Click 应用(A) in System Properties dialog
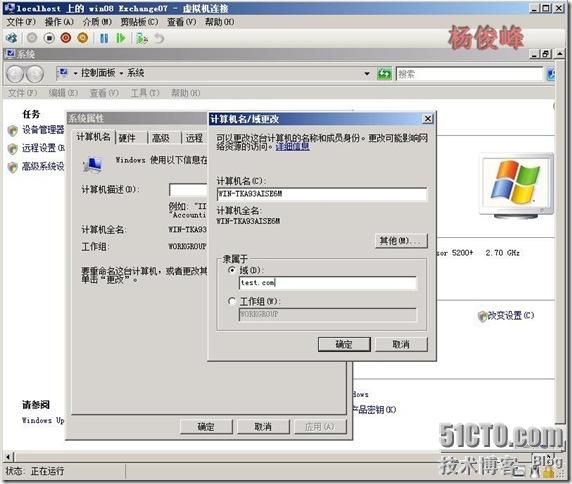The height and width of the screenshot is (484, 572). pyautogui.click(x=320, y=427)
